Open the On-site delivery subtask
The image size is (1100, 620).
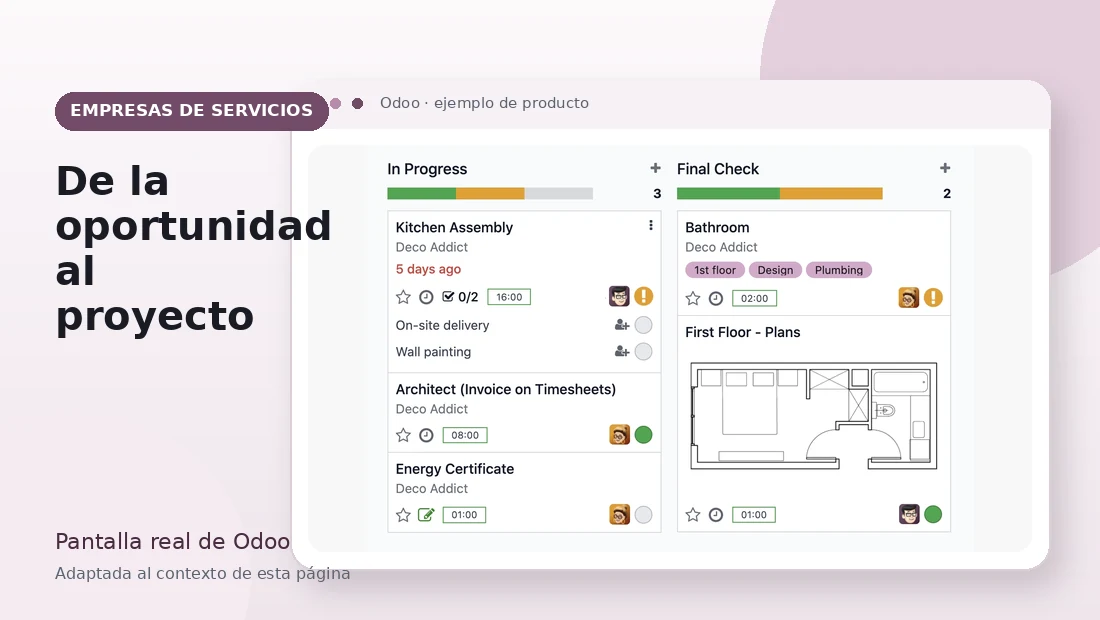tap(442, 325)
